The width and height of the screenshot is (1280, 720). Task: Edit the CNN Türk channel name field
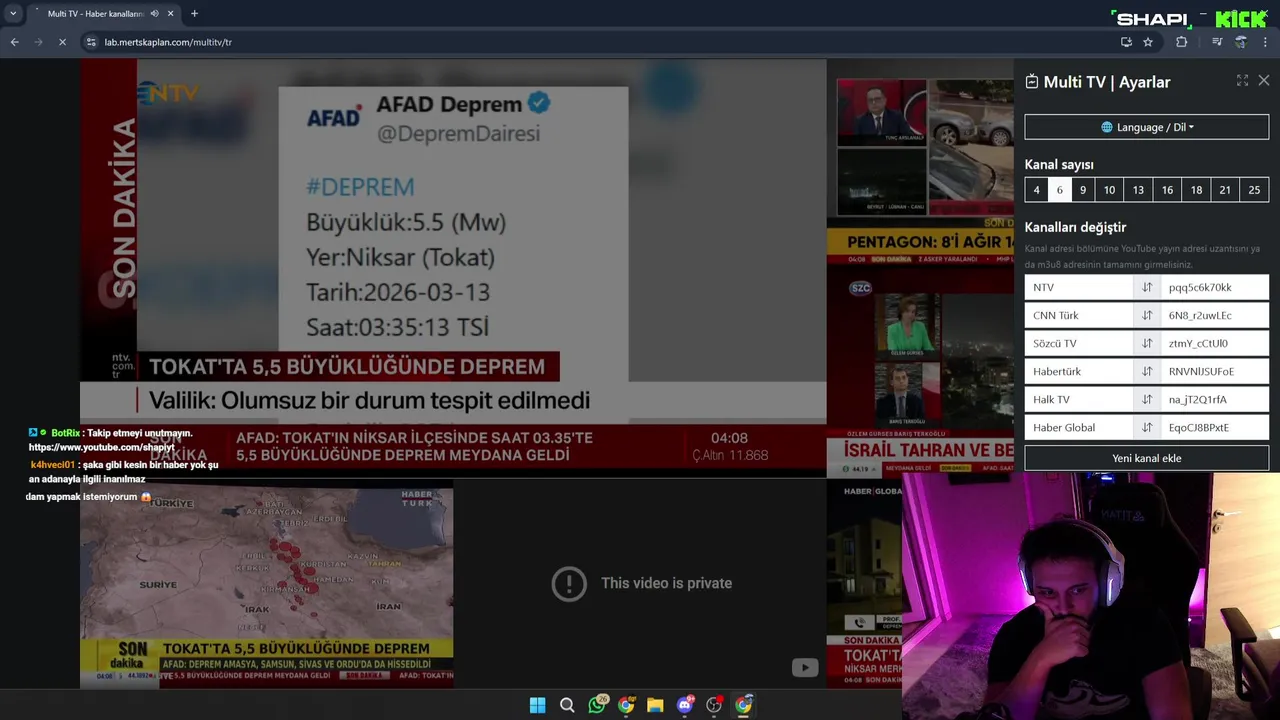(1079, 315)
